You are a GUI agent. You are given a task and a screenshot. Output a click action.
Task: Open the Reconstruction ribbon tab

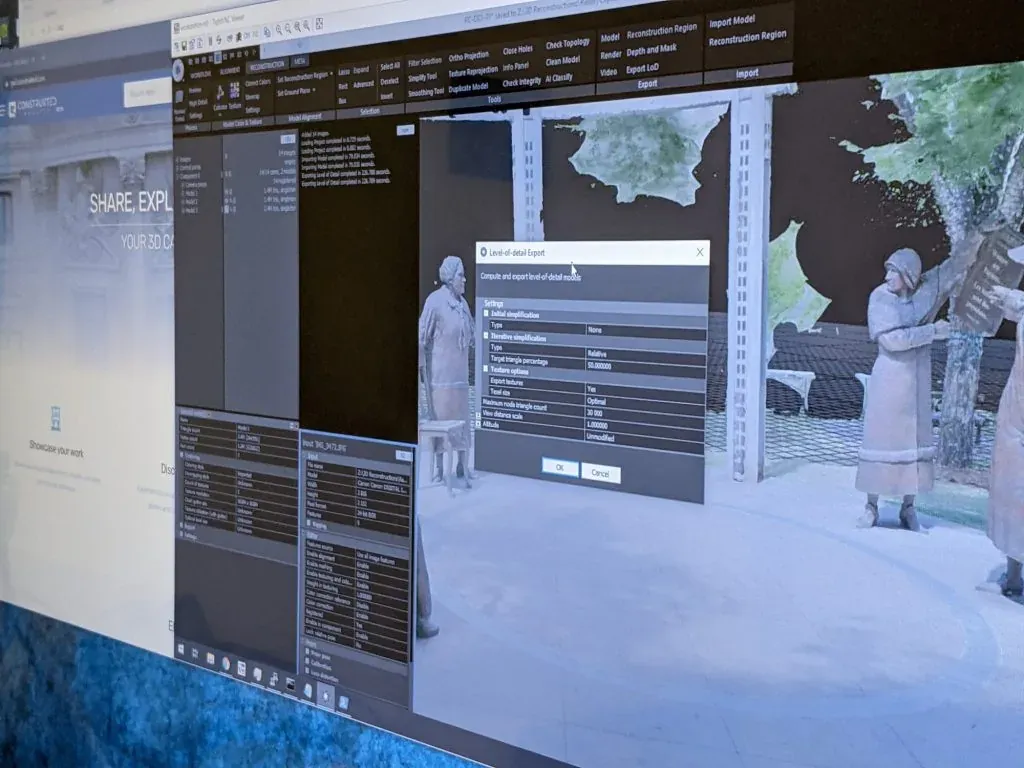(x=267, y=65)
